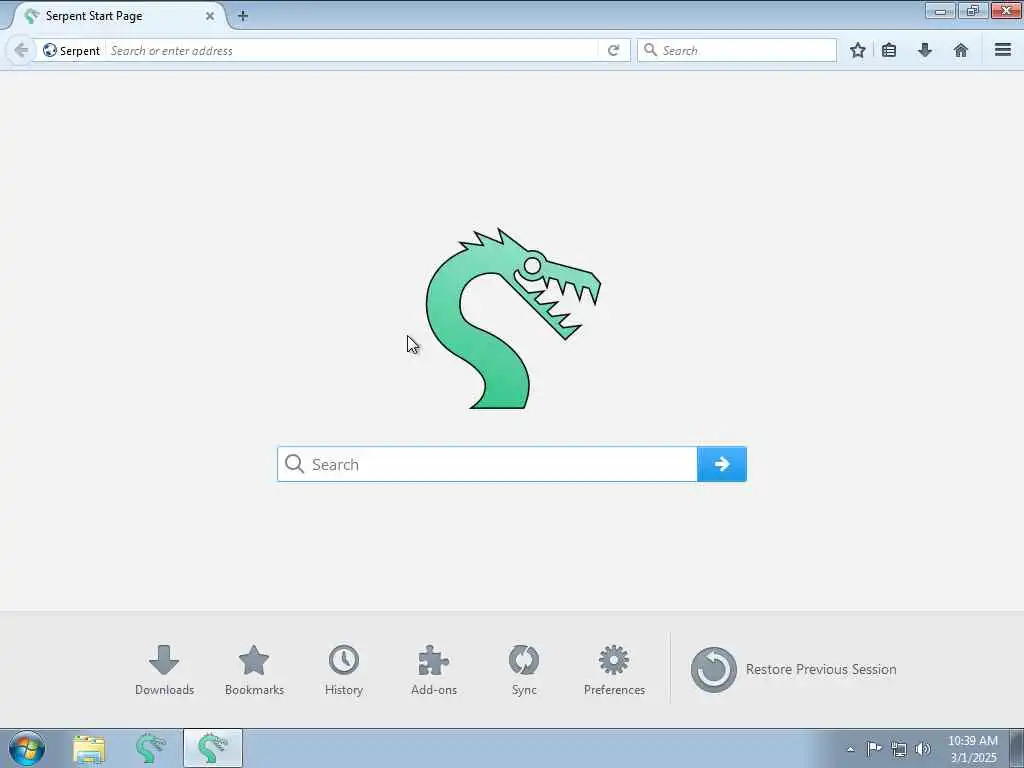
Task: Open Sync from the start page
Action: (x=524, y=670)
